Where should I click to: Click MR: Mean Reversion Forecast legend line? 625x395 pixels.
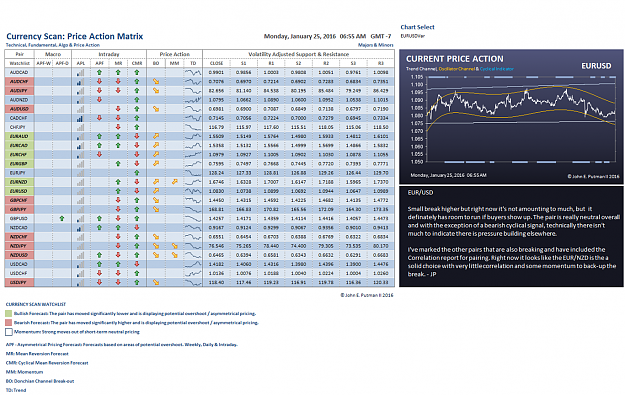(x=37, y=354)
